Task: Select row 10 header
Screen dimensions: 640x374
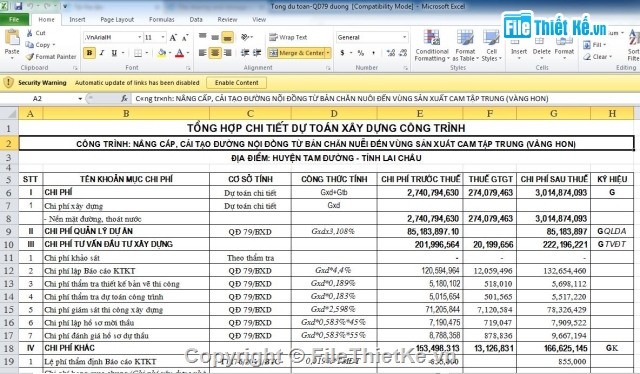Action: coord(9,245)
